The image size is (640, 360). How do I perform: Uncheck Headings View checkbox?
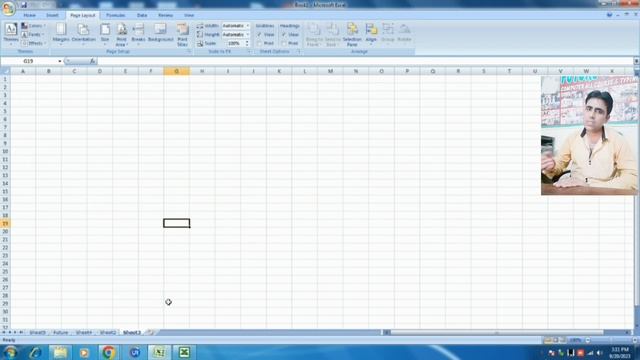[284, 35]
